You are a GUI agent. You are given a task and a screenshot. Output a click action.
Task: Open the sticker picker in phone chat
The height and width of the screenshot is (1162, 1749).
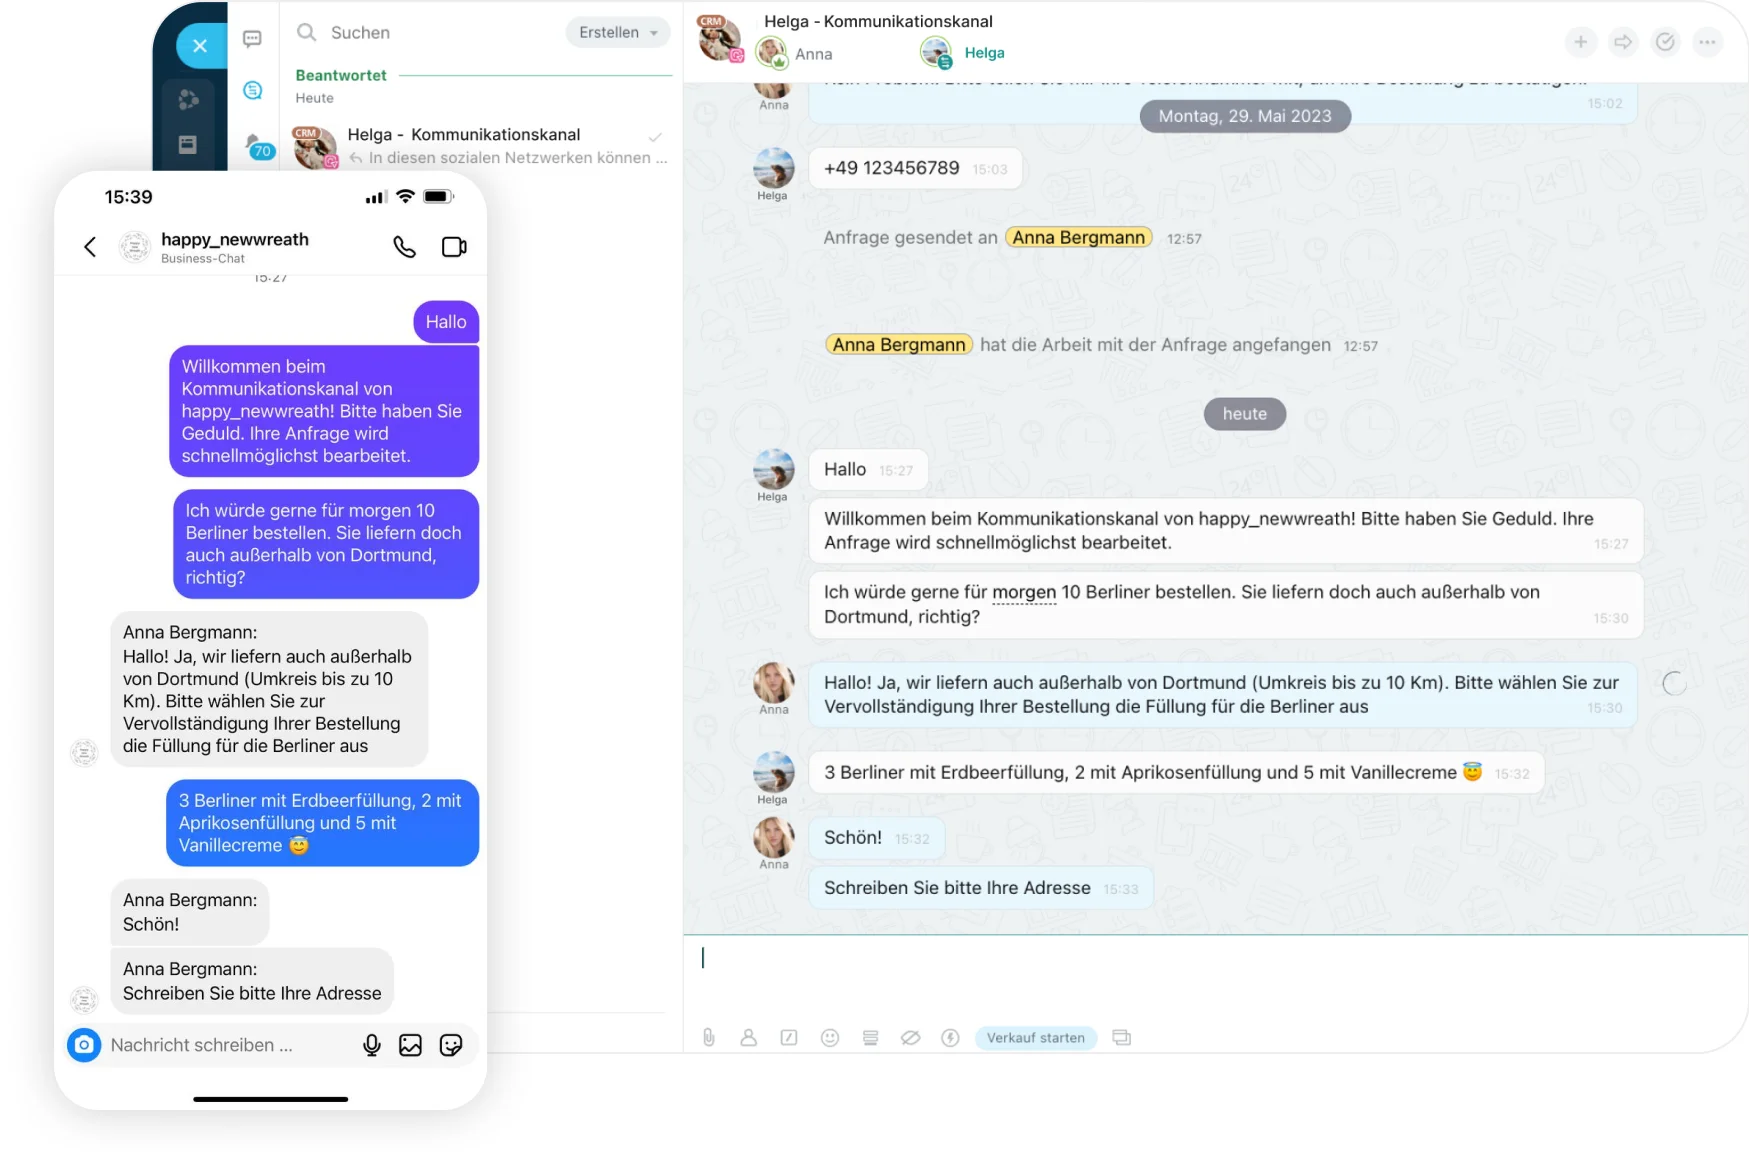pyautogui.click(x=451, y=1045)
